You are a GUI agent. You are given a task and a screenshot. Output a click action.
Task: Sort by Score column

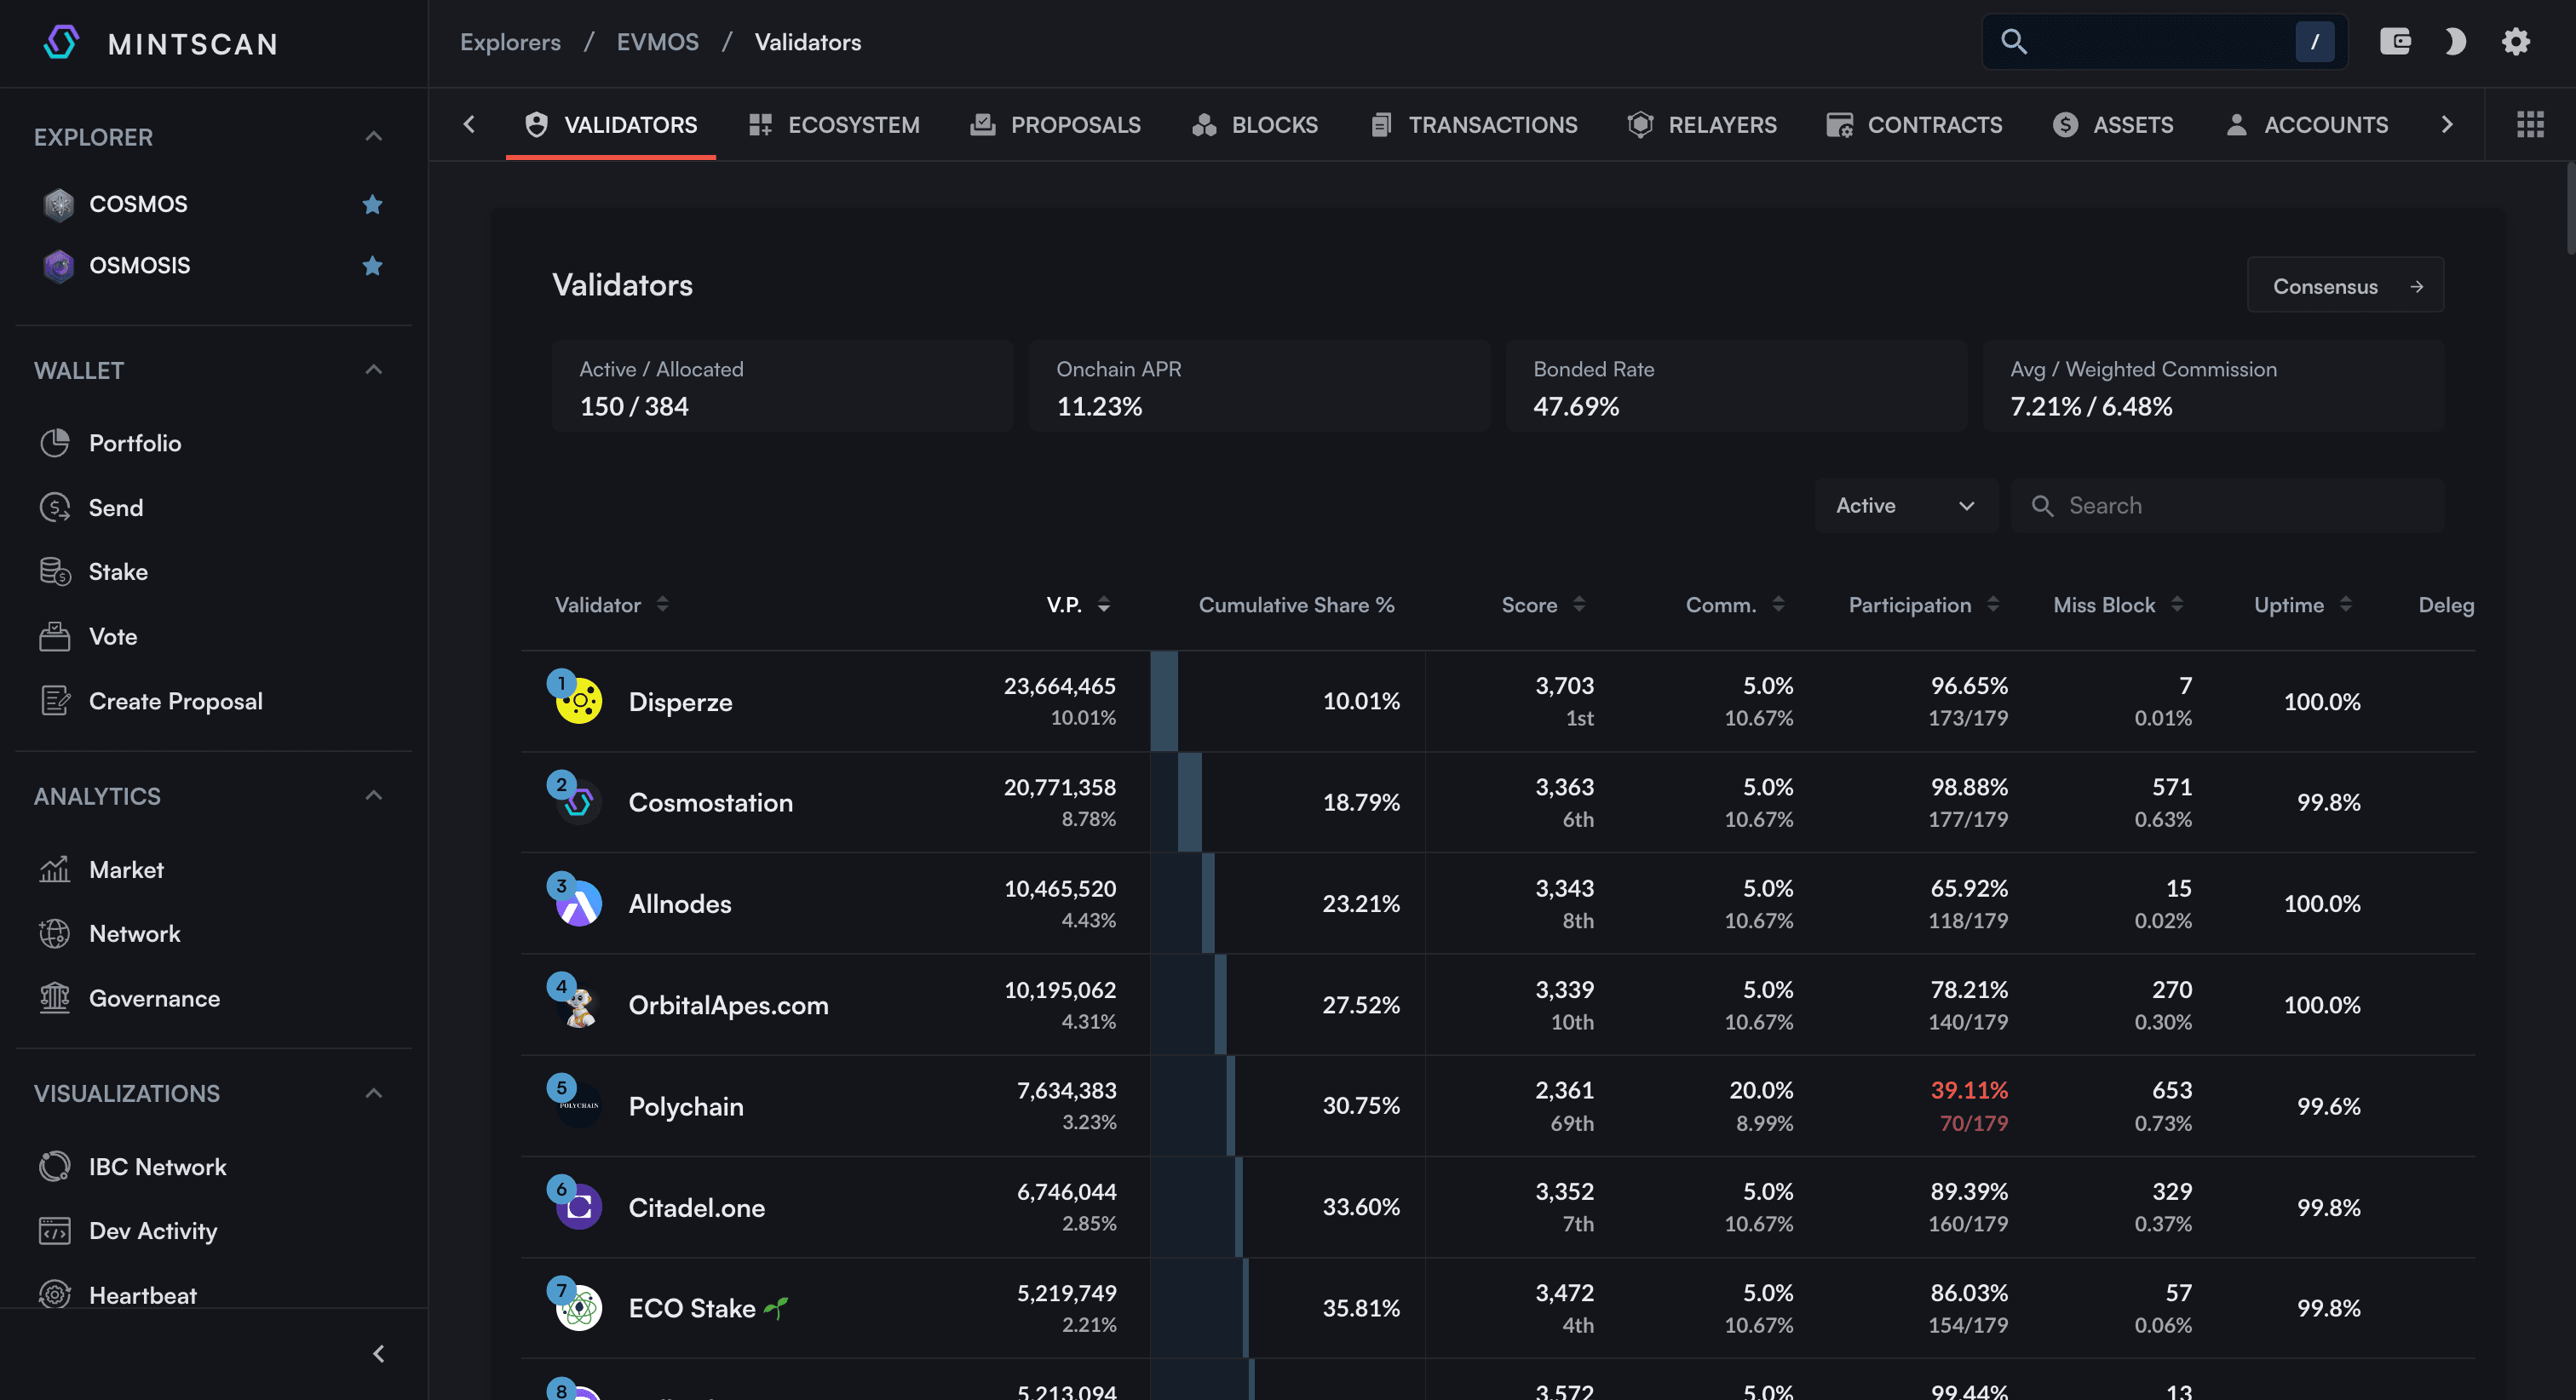(1543, 604)
